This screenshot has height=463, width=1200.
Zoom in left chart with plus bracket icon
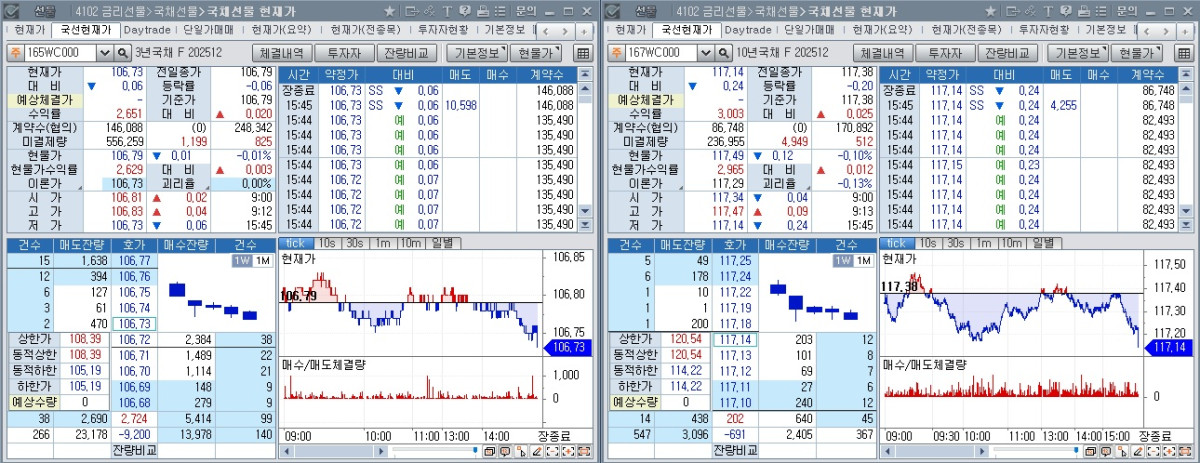click(568, 452)
